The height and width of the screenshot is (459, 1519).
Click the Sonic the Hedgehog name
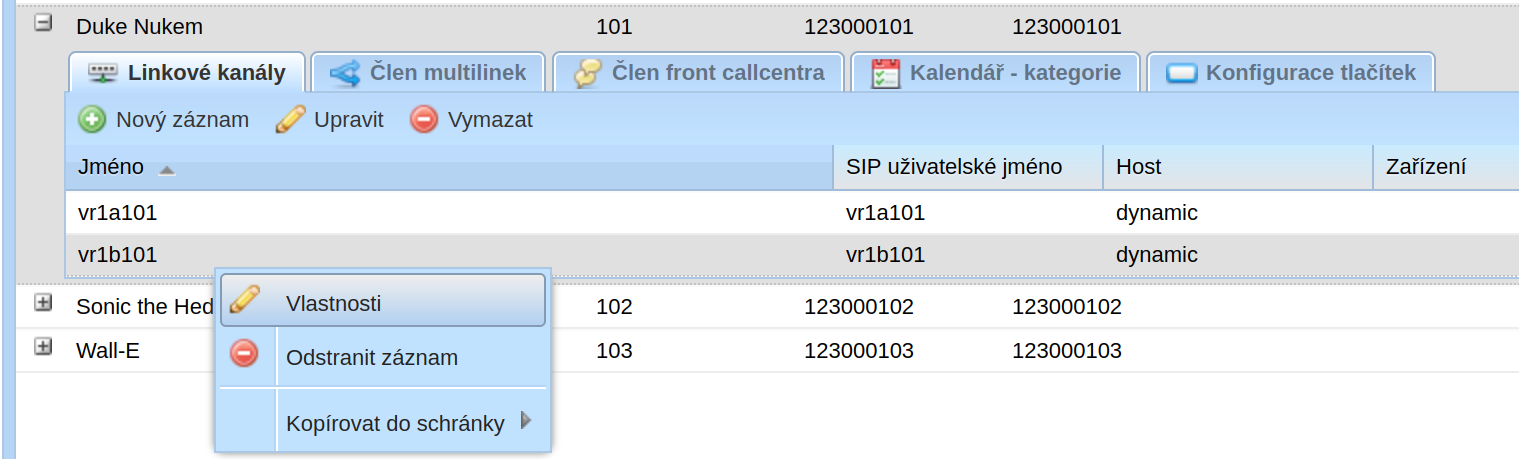click(x=145, y=306)
